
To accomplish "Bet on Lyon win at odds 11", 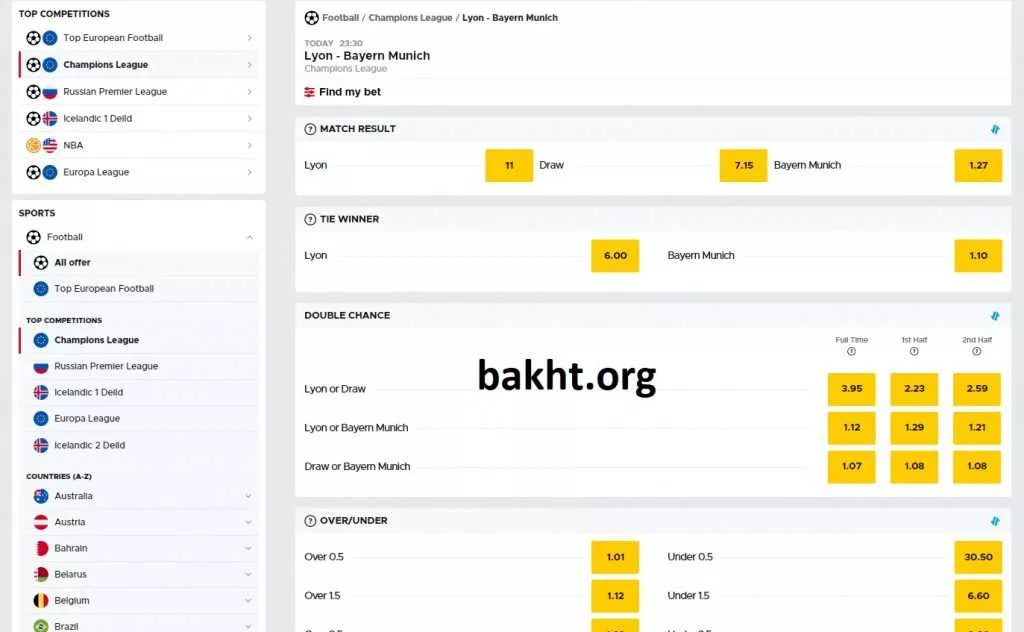I will pos(509,166).
